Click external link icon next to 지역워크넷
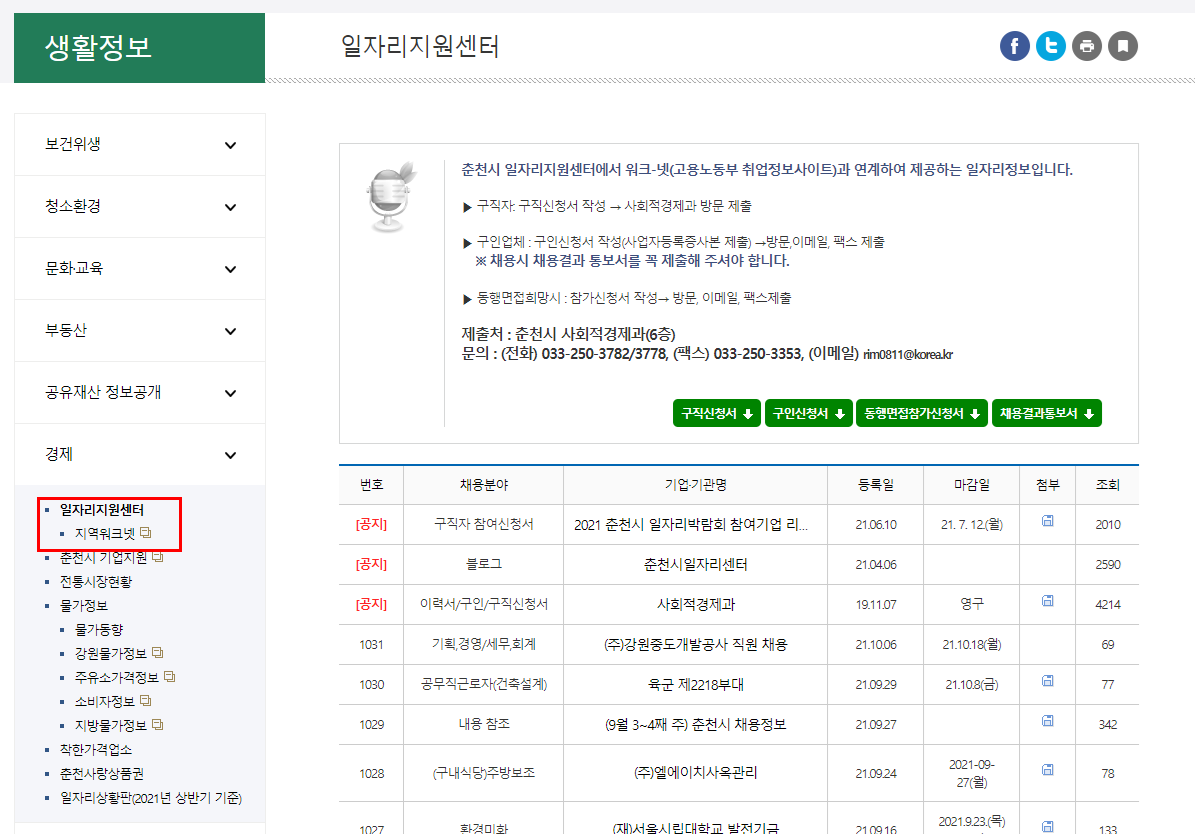 click(146, 533)
